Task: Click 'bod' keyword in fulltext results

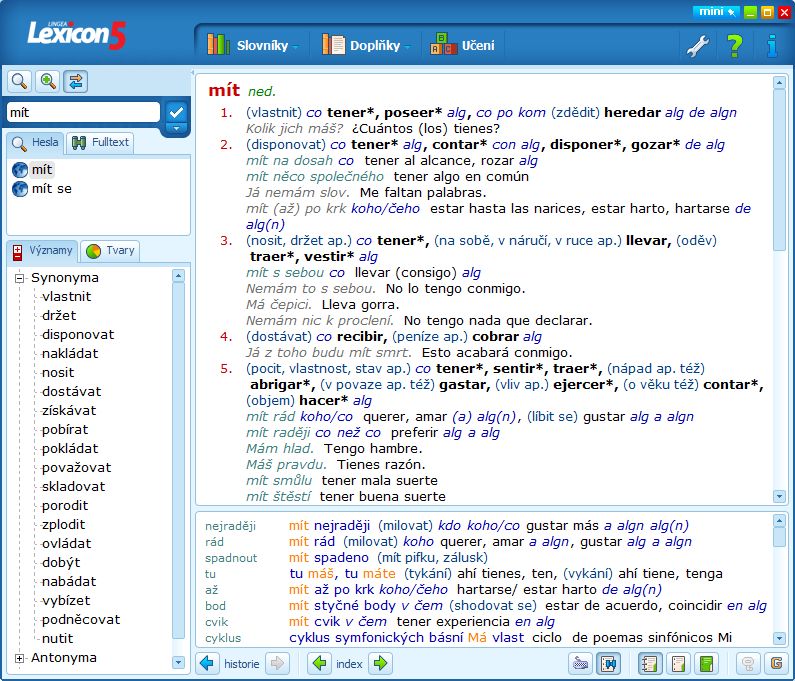Action: 215,606
